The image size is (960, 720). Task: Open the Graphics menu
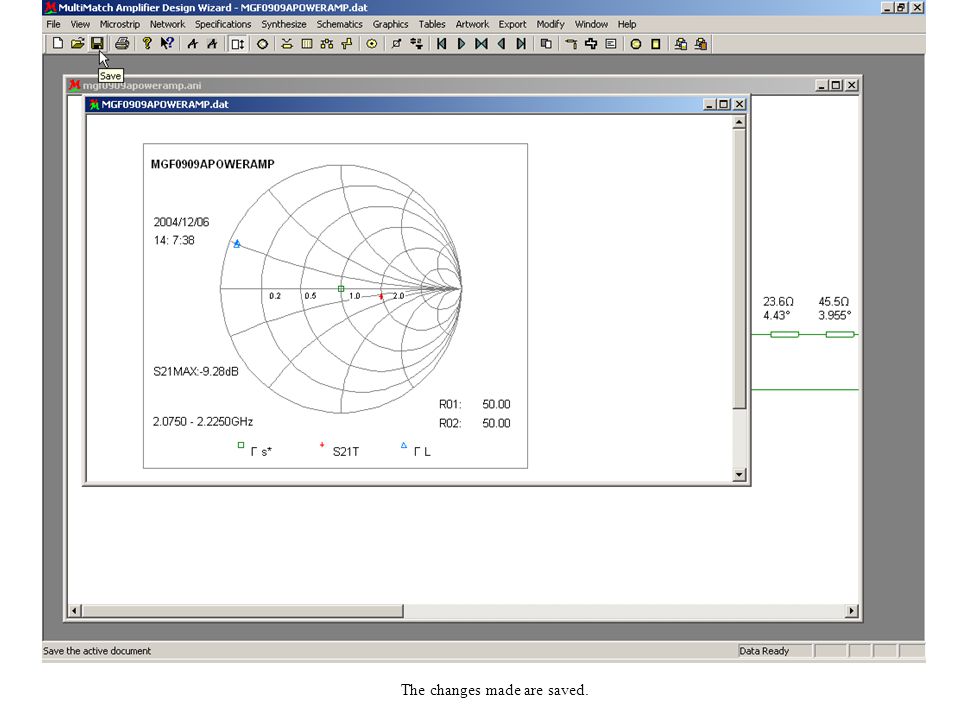390,24
